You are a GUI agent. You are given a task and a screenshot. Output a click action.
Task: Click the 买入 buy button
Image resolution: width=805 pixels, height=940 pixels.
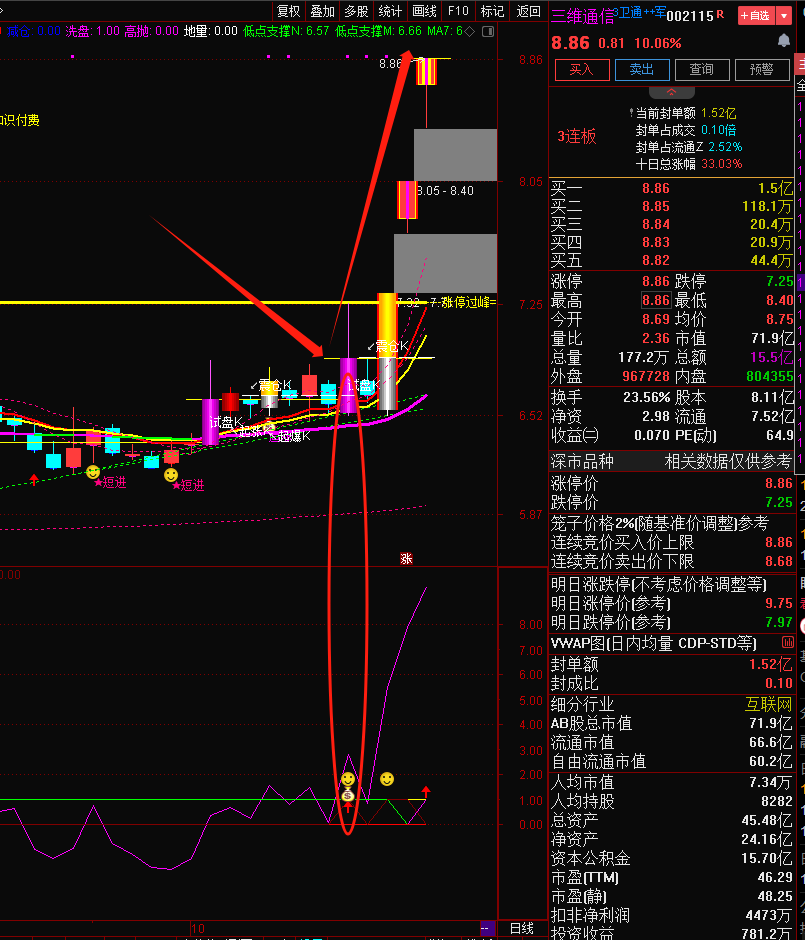tap(582, 70)
